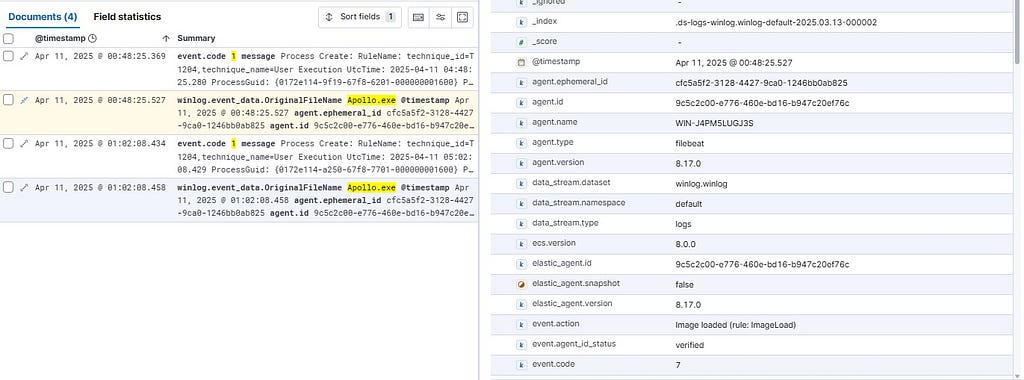This screenshot has height=380, width=1024.
Task: Click the keyword icon beside agent.id
Action: click(x=521, y=103)
